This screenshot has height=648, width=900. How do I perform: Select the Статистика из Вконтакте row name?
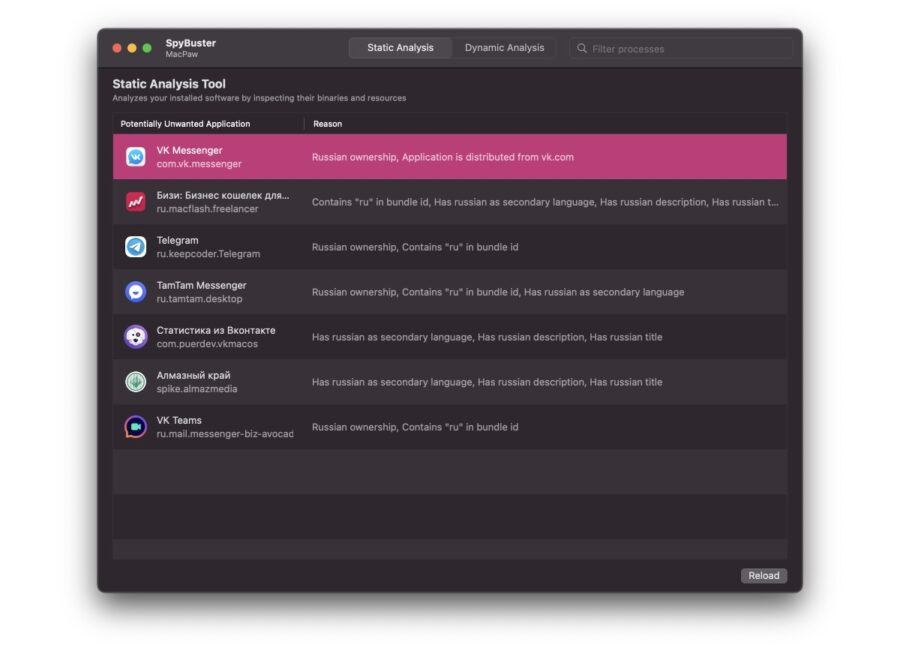[216, 330]
